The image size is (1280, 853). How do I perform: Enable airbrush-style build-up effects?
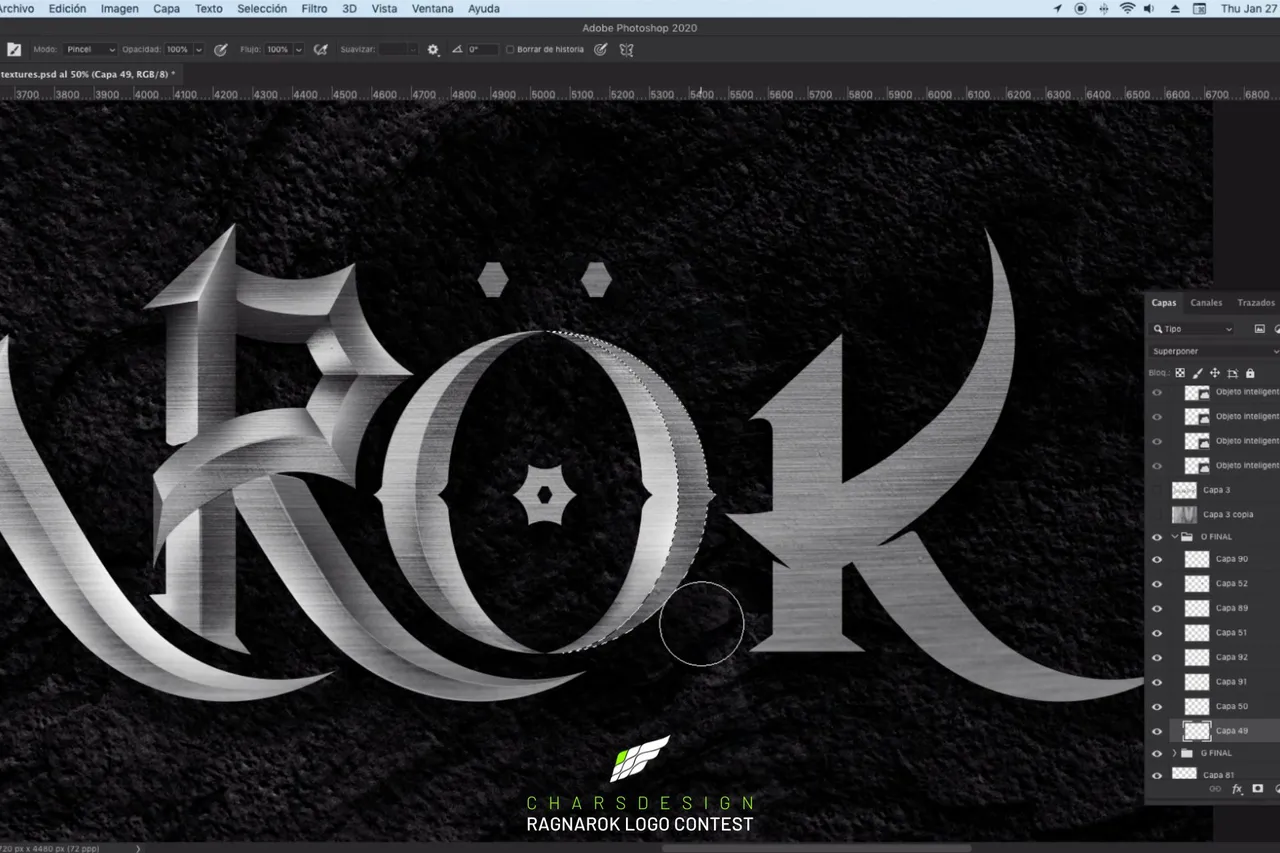pos(320,49)
